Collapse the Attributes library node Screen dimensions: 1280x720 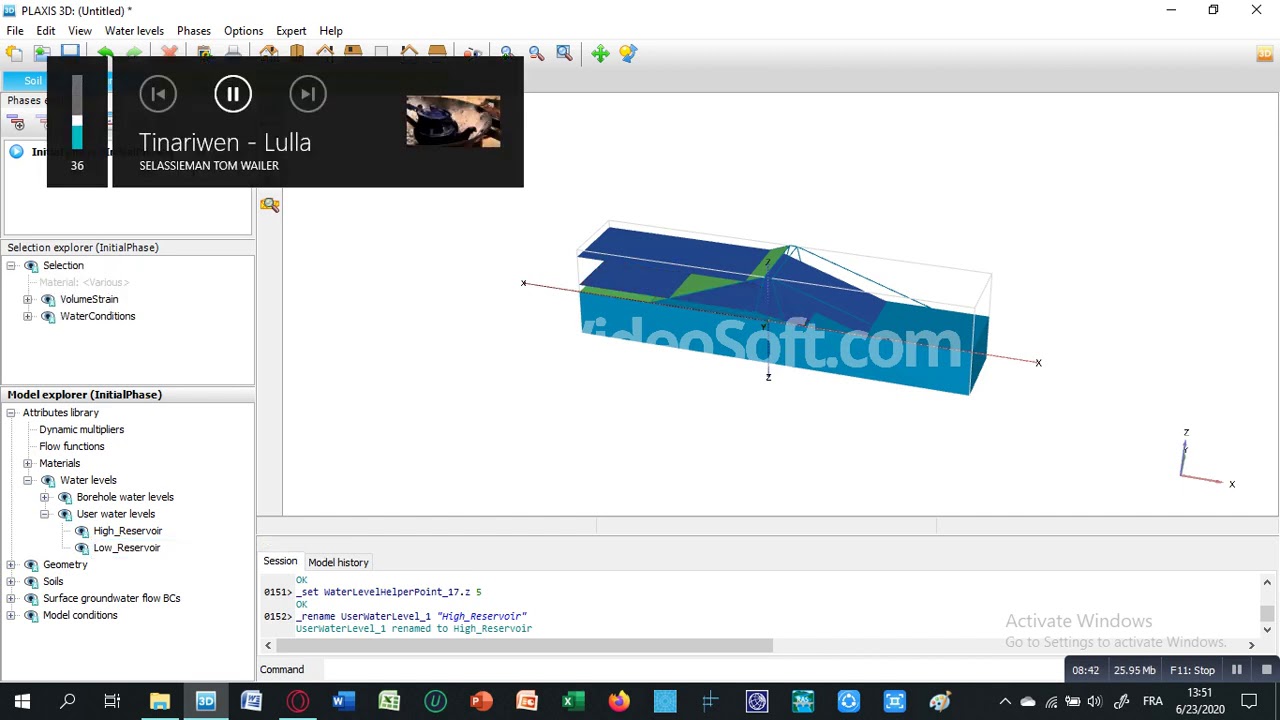point(11,413)
